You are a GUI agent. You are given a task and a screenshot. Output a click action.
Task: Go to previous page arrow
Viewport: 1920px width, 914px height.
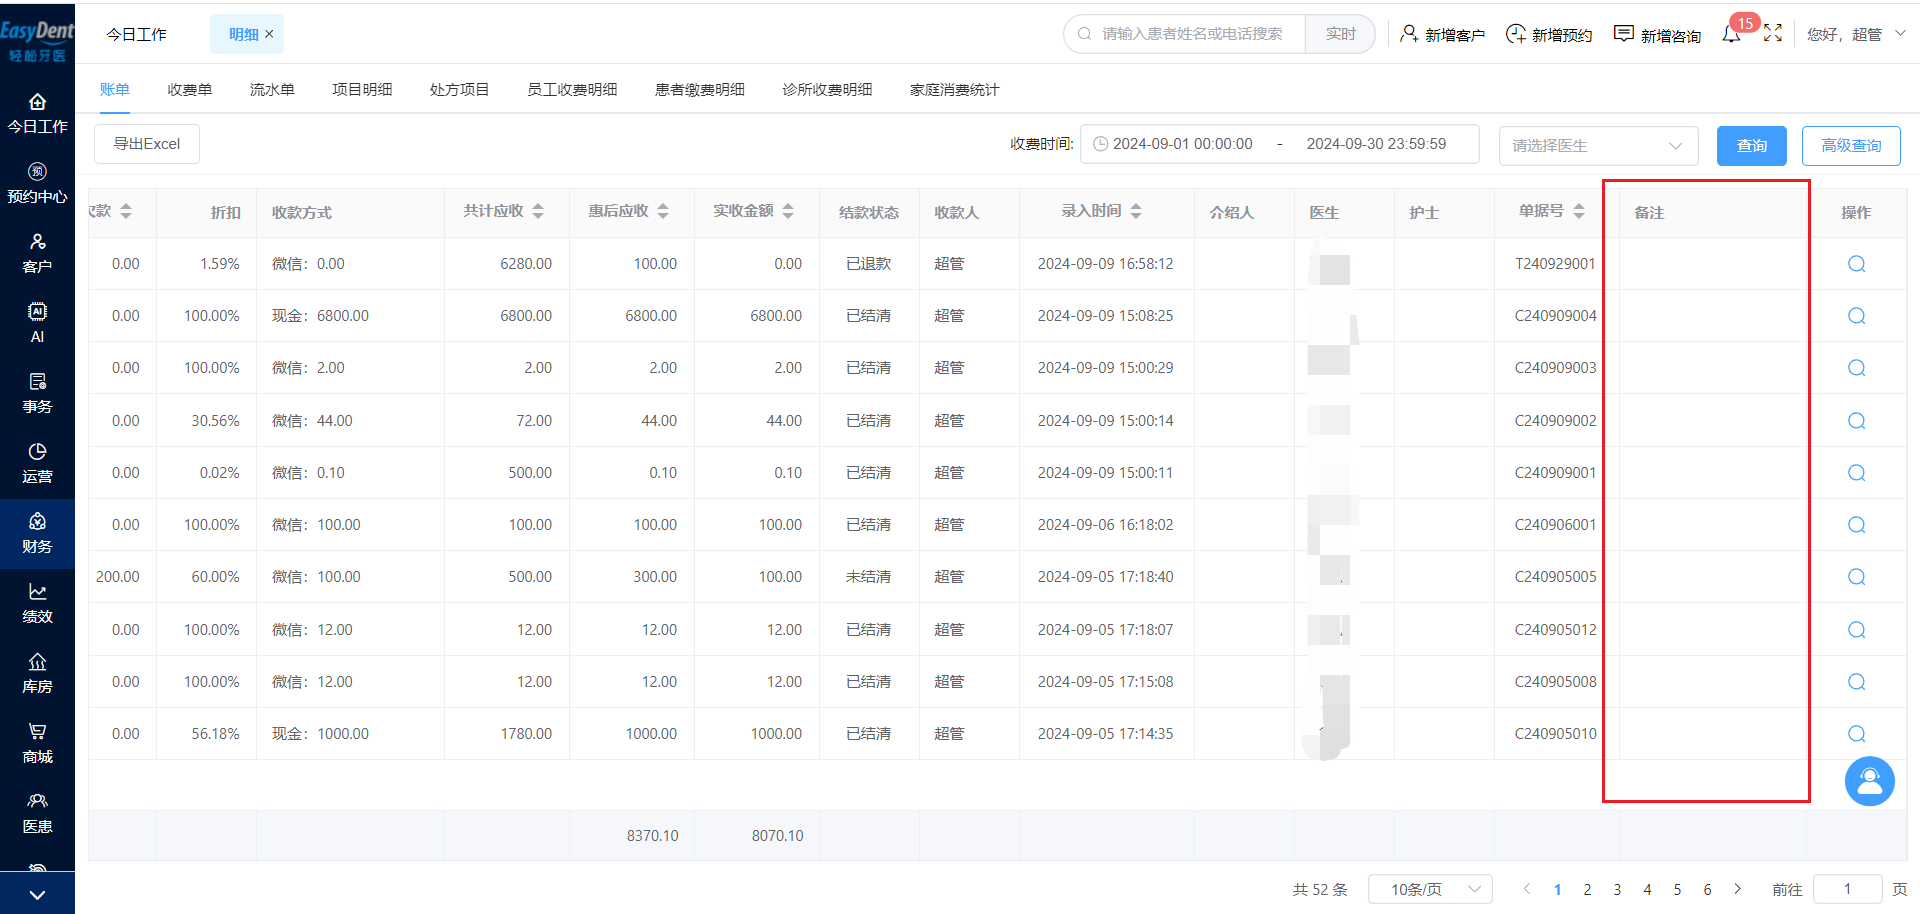pos(1527,889)
